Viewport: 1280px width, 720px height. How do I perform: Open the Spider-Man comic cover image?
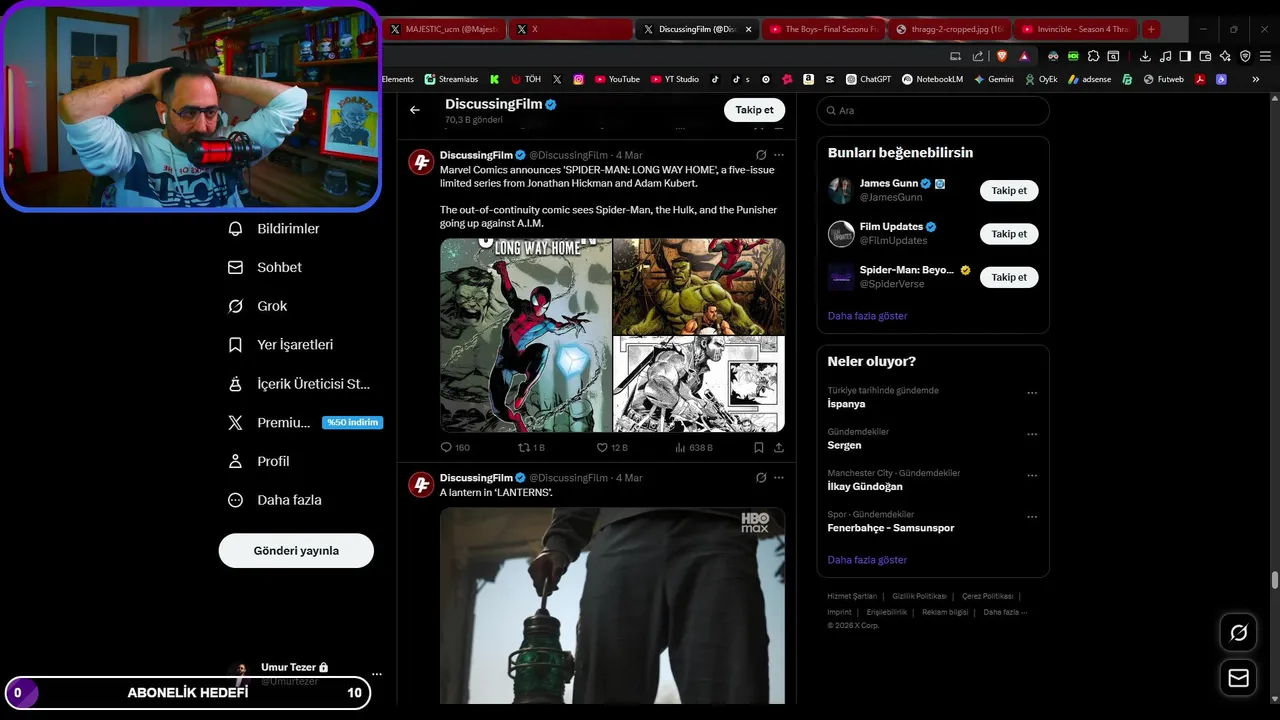526,335
